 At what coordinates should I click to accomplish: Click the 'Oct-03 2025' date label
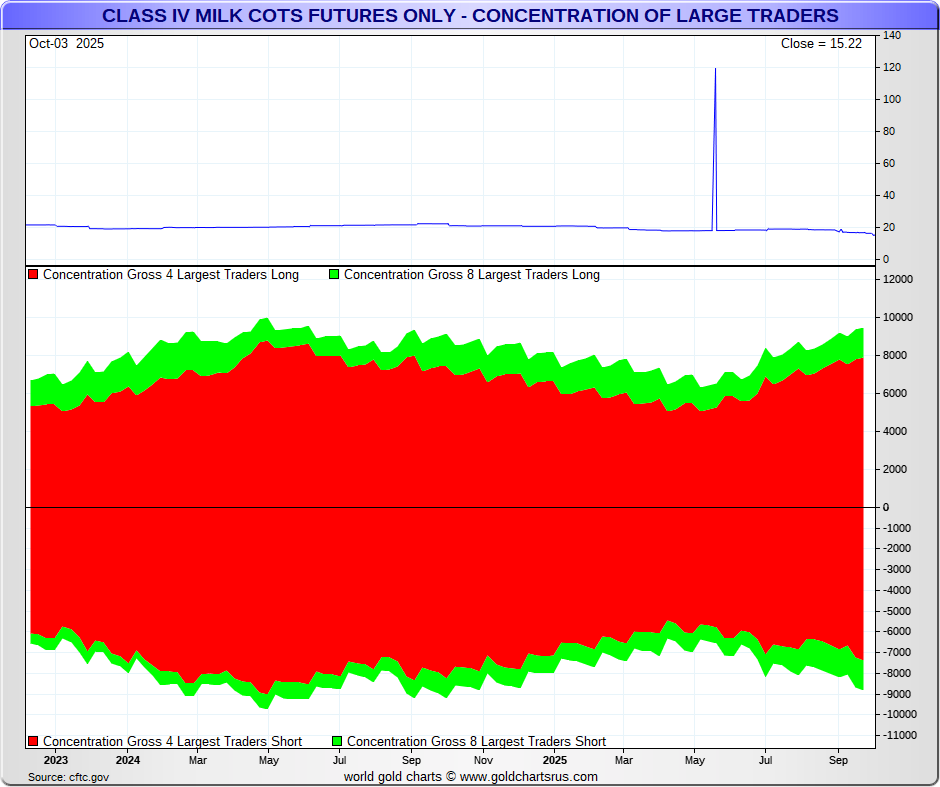66,44
